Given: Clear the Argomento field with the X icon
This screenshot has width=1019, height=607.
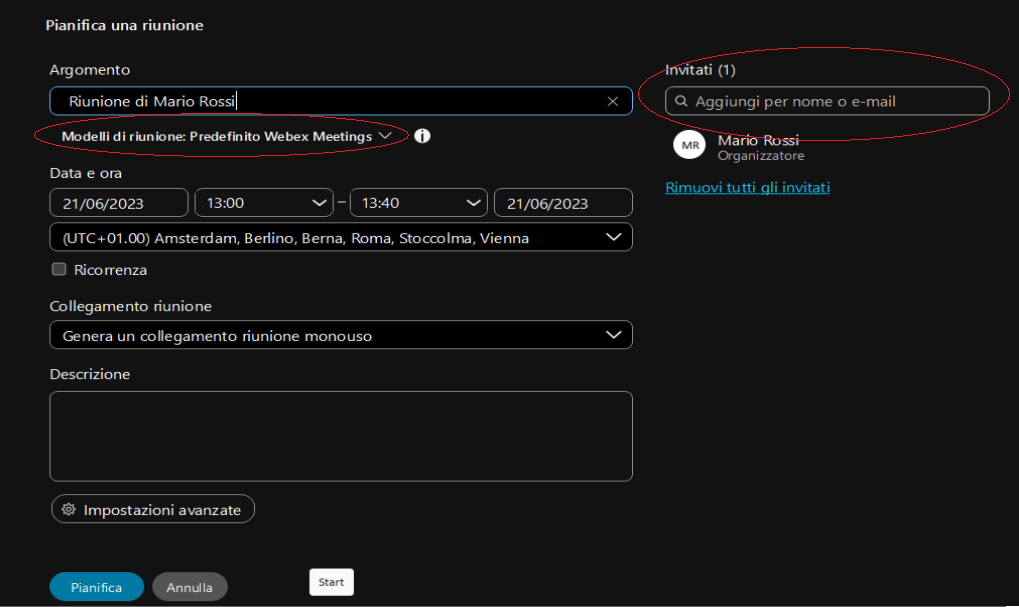Looking at the screenshot, I should [x=613, y=101].
